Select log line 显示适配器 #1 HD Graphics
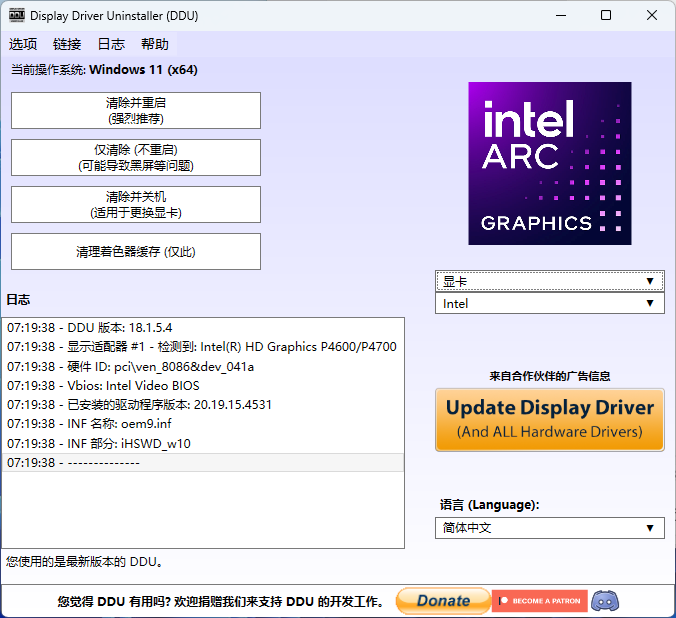Viewport: 676px width, 618px height. click(x=203, y=347)
